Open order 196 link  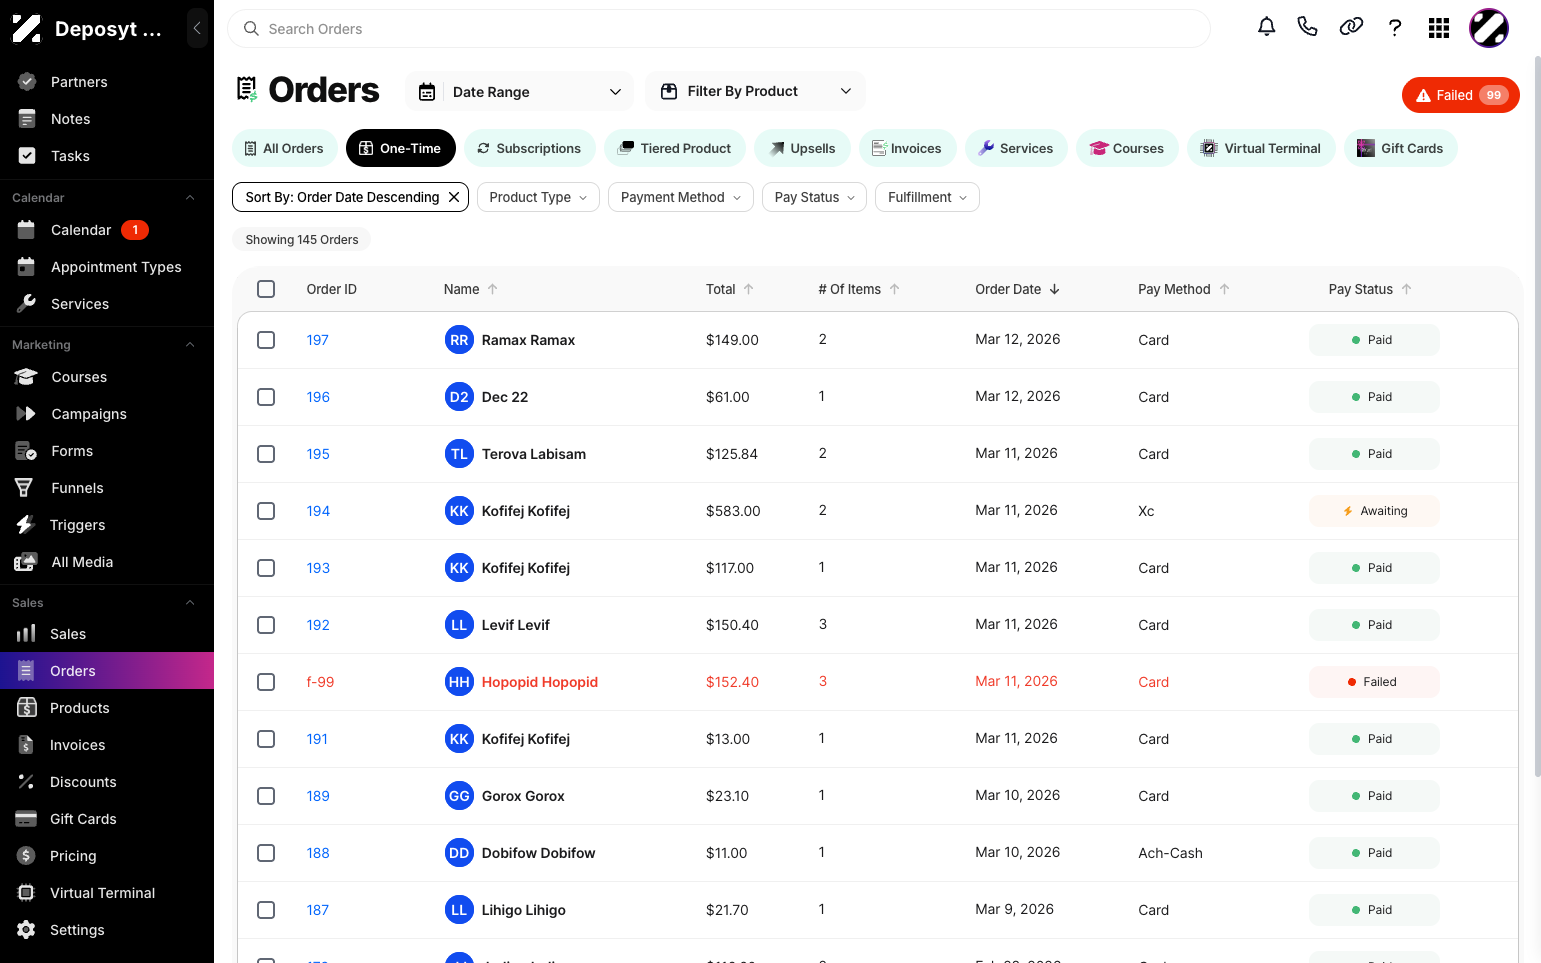pos(318,397)
